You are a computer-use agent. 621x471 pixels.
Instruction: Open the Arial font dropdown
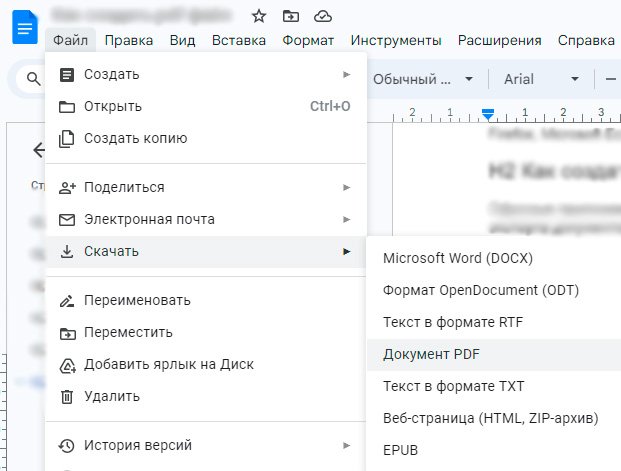pos(541,79)
